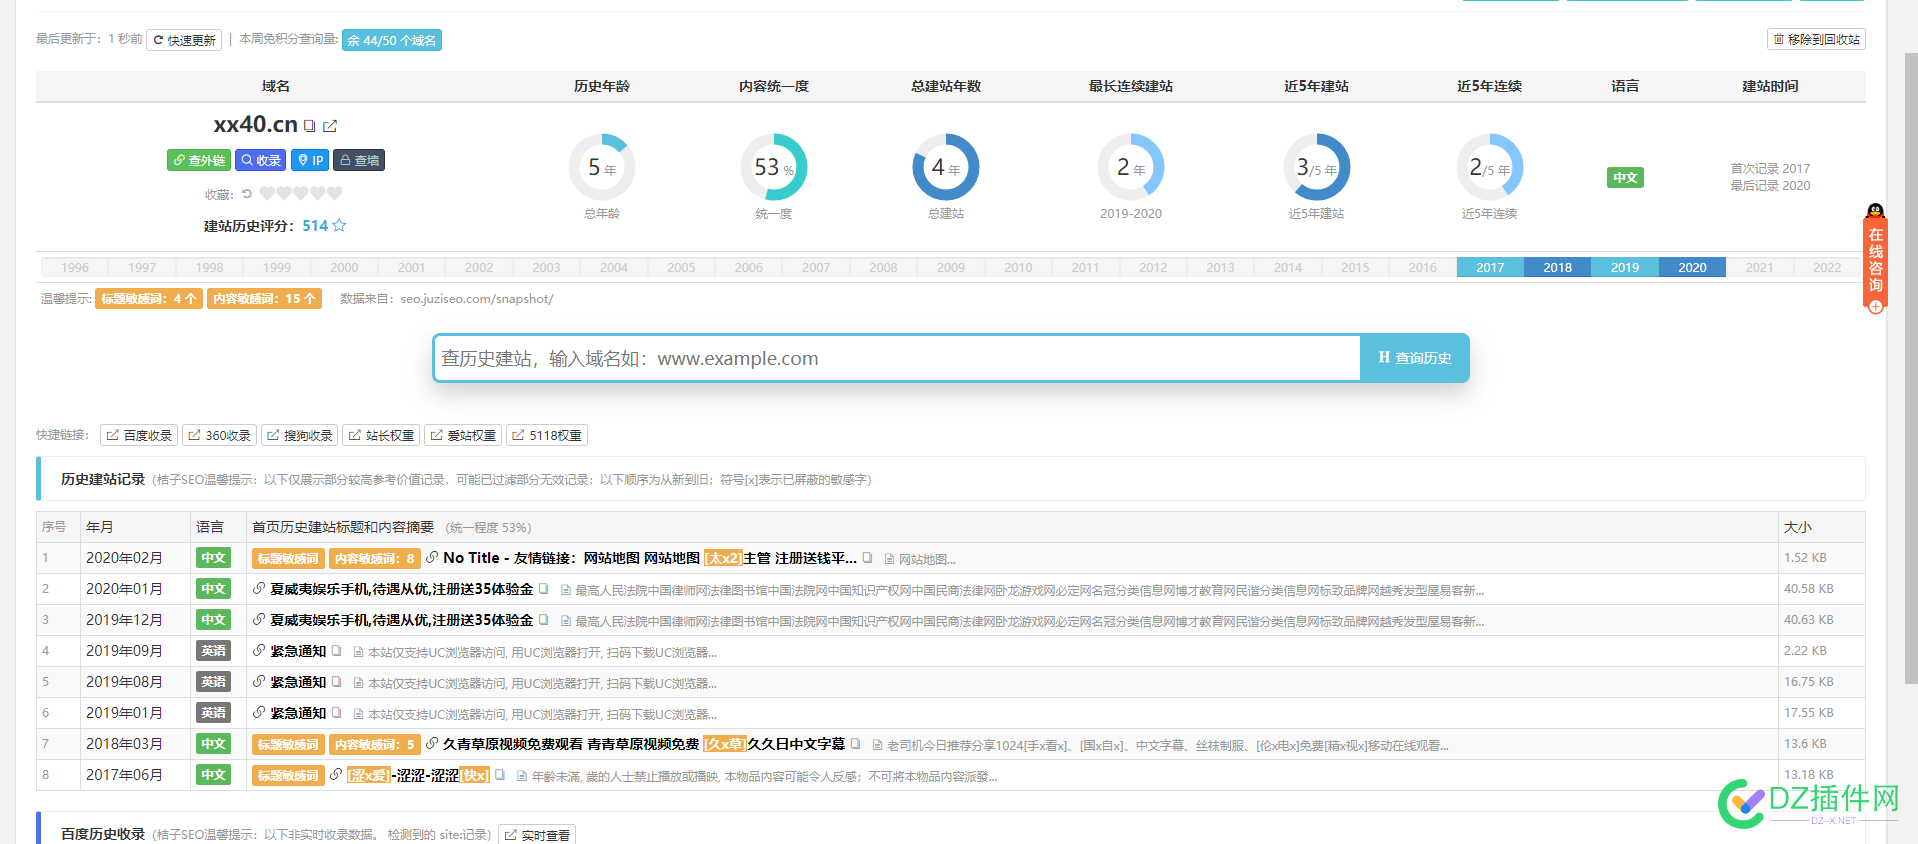Open the 5118权重 quick link
1918x844 pixels.
pos(547,435)
